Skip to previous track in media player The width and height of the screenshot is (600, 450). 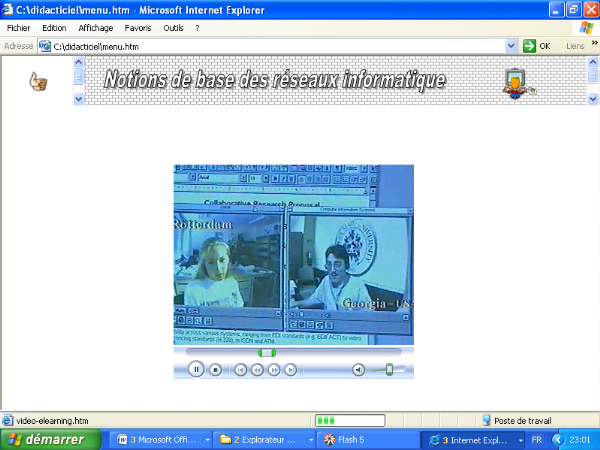tap(240, 370)
